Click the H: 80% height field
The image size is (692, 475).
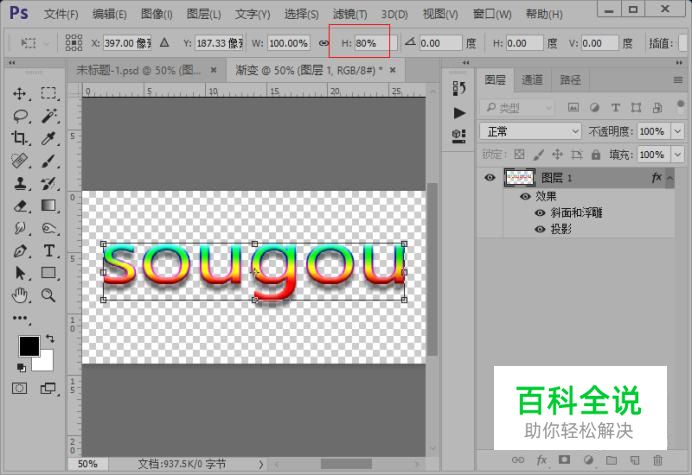(376, 43)
